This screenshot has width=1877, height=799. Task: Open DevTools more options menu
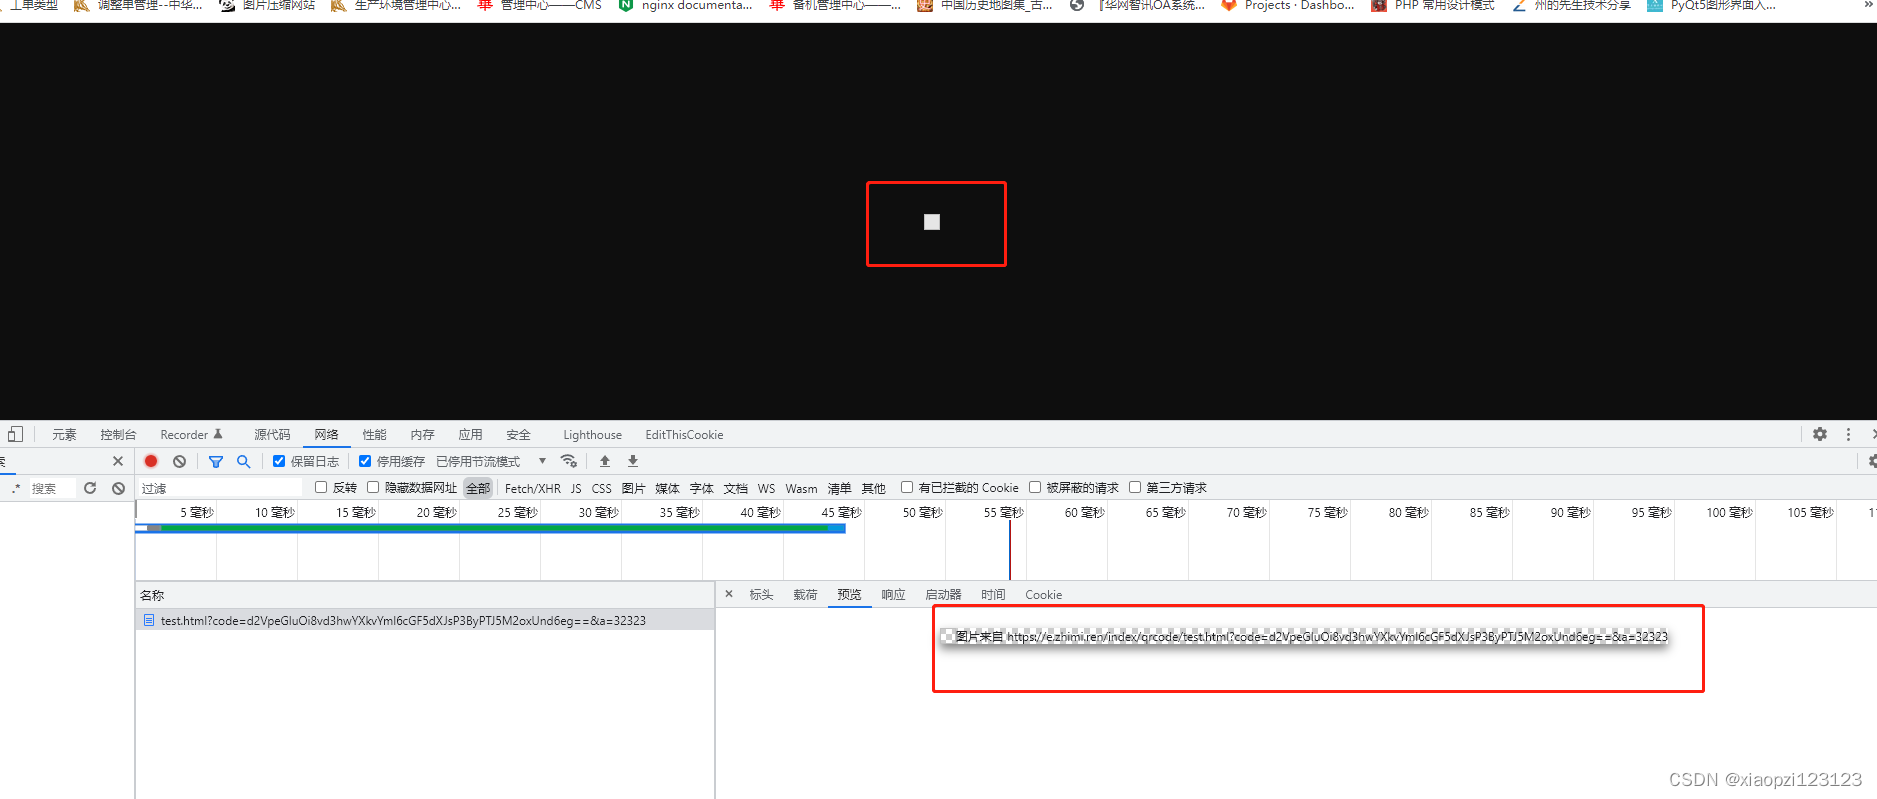[1848, 434]
